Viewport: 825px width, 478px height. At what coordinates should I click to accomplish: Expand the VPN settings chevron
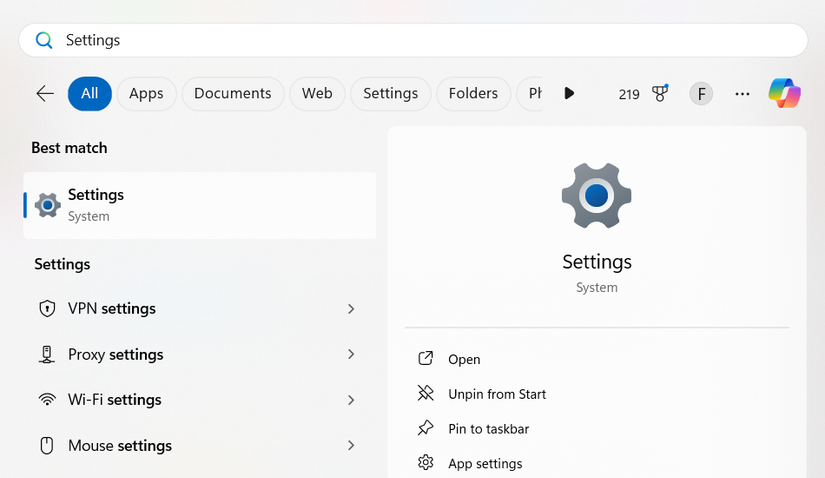tap(351, 309)
